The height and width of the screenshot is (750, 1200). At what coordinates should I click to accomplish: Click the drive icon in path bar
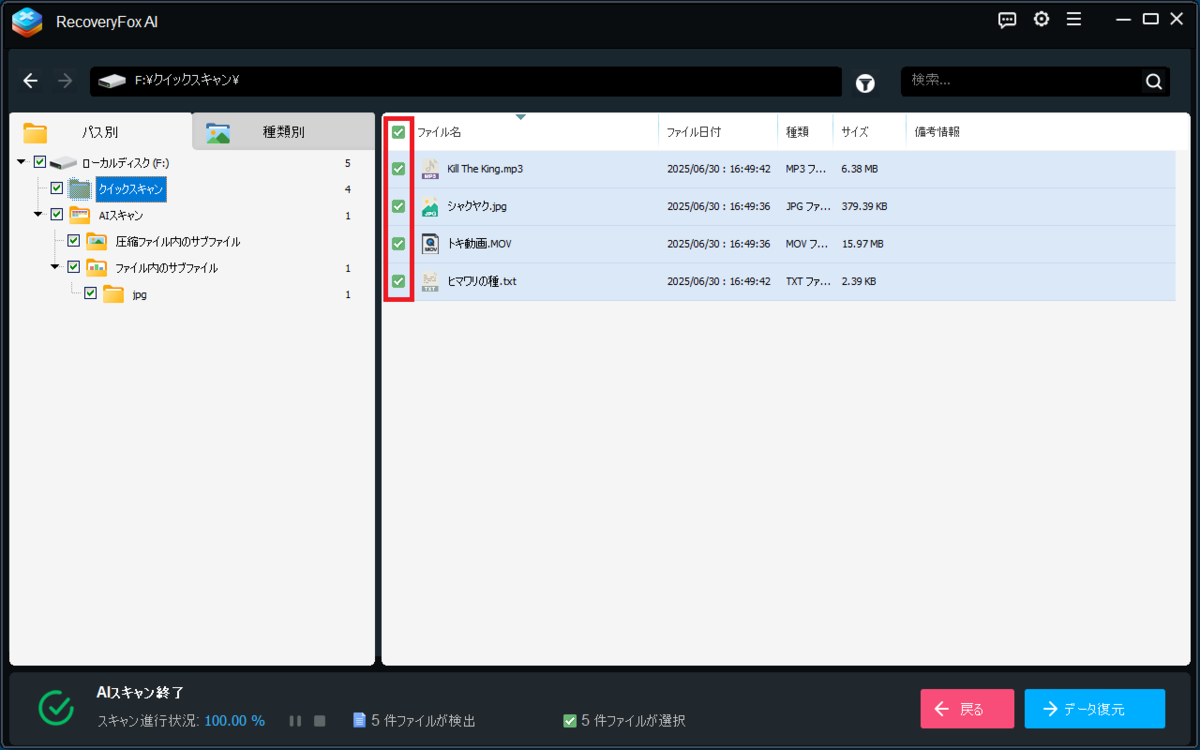pyautogui.click(x=112, y=81)
